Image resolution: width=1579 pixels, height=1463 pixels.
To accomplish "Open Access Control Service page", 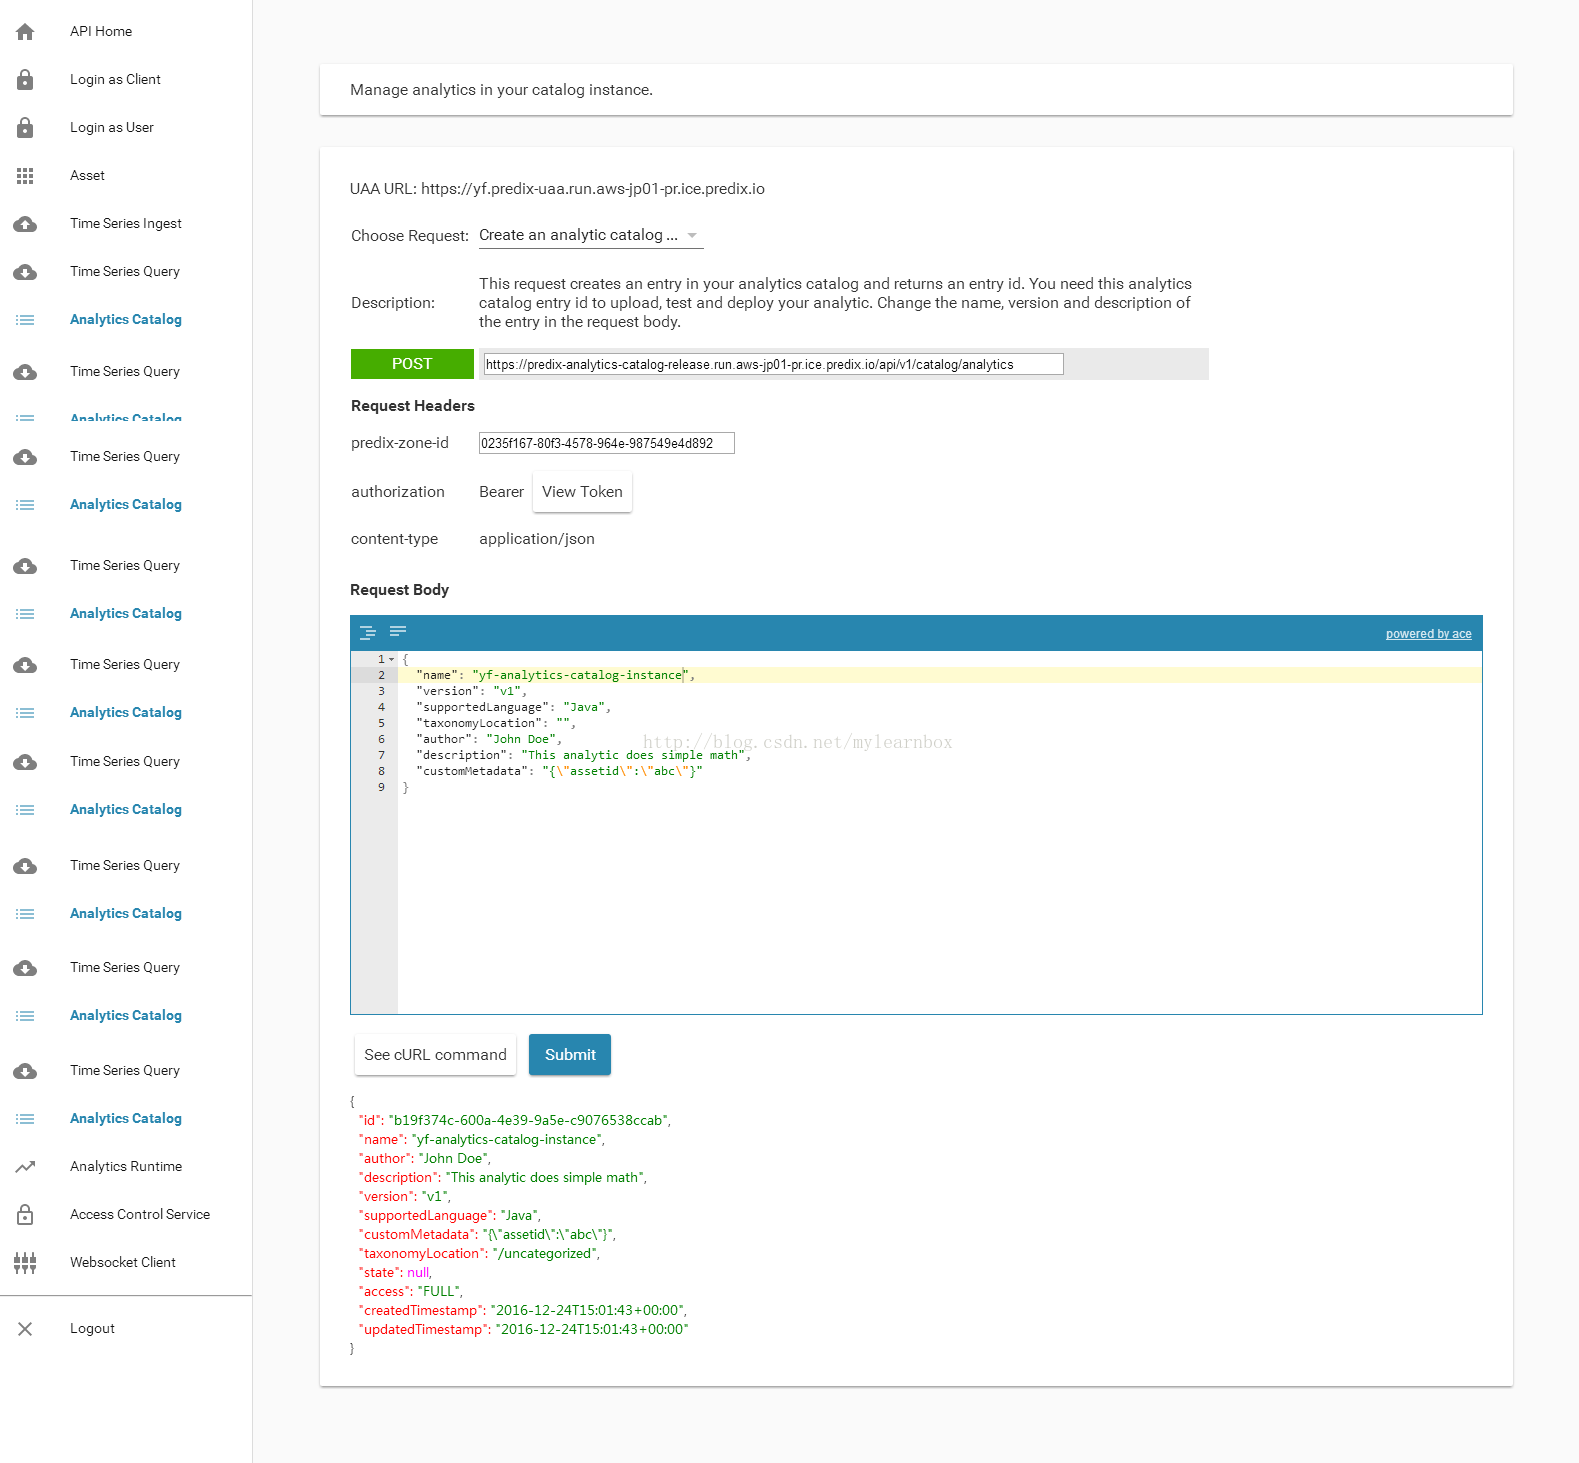I will [x=140, y=1215].
